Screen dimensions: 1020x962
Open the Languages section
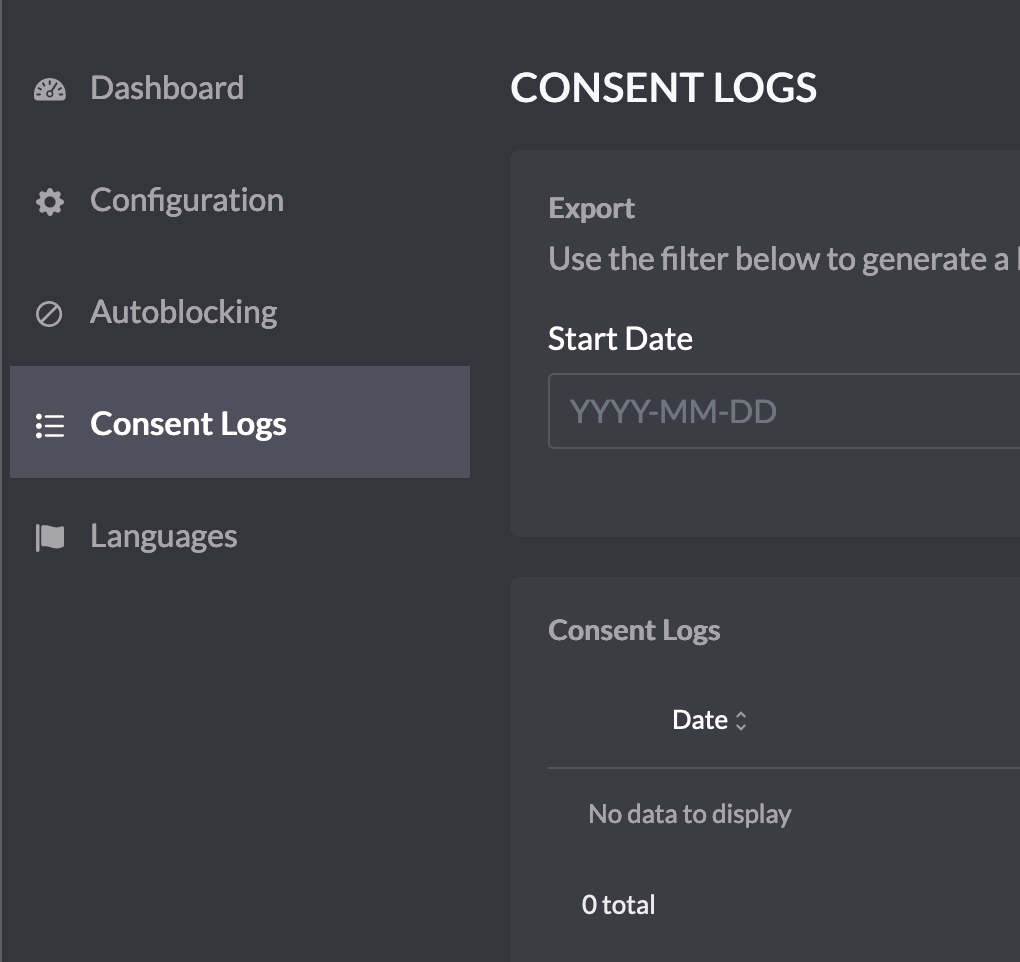coord(164,536)
